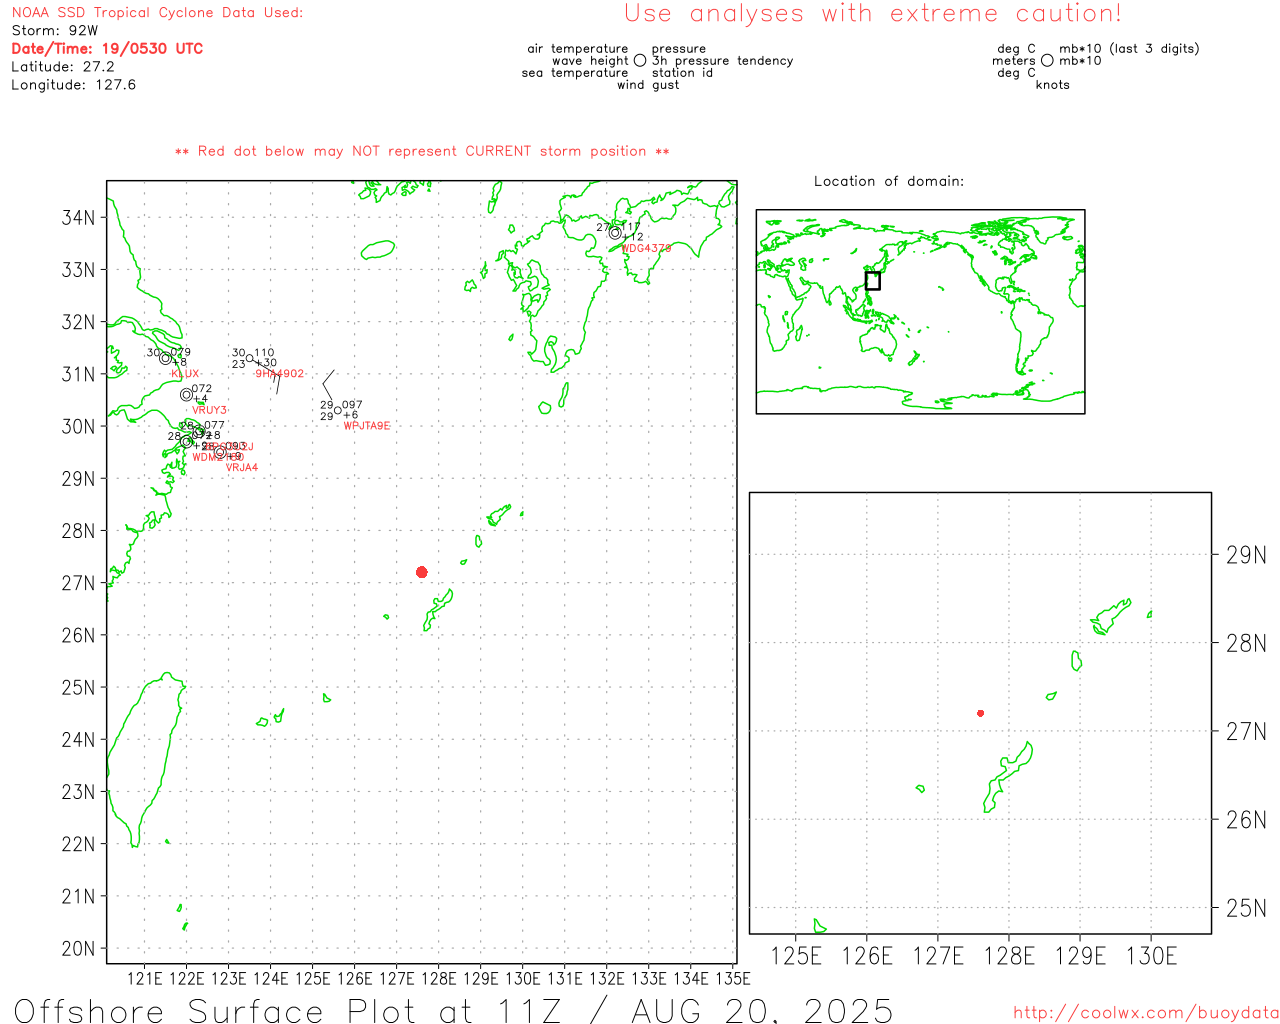
Task: Click the red dot disclaimer text
Action: (x=422, y=151)
